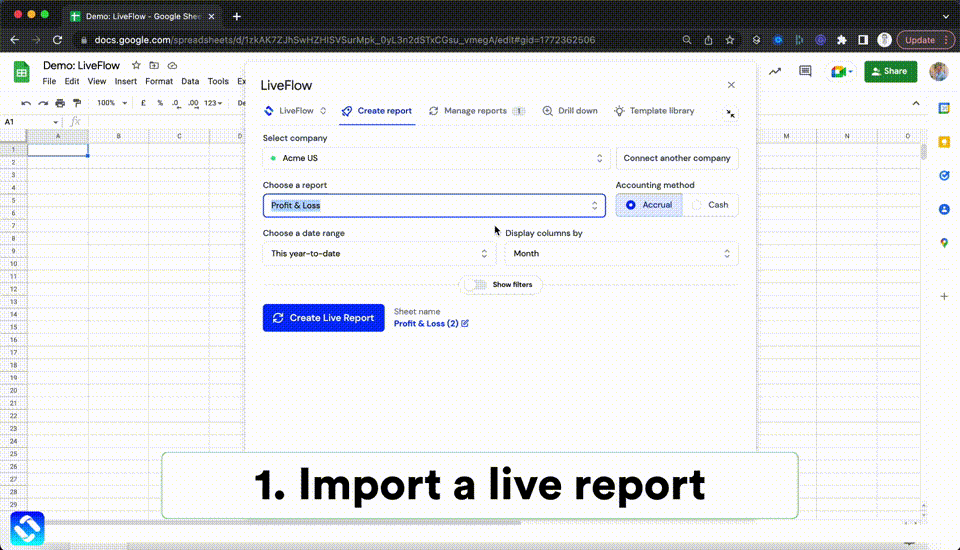Image resolution: width=960 pixels, height=550 pixels.
Task: Star the Demo: LiveFlow document
Action: pyautogui.click(x=136, y=66)
